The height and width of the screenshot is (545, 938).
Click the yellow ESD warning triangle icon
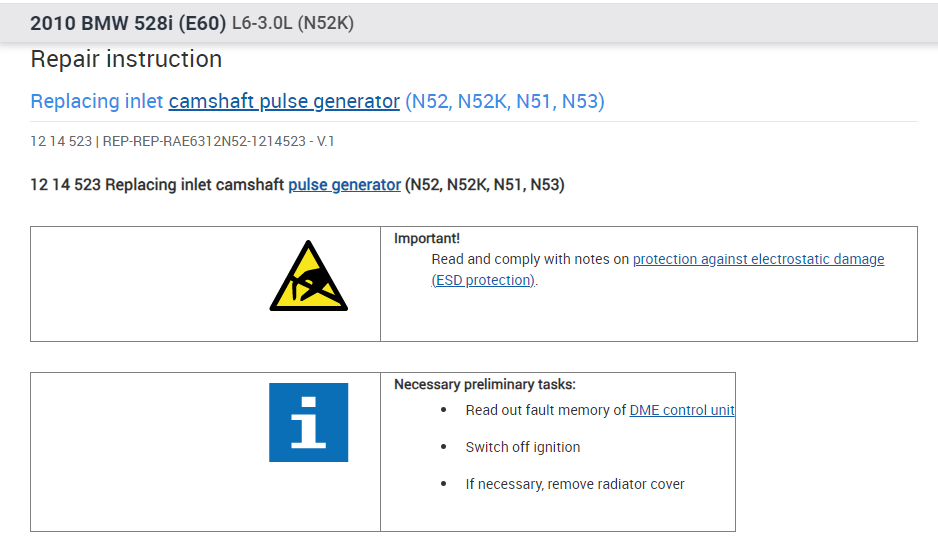(308, 276)
